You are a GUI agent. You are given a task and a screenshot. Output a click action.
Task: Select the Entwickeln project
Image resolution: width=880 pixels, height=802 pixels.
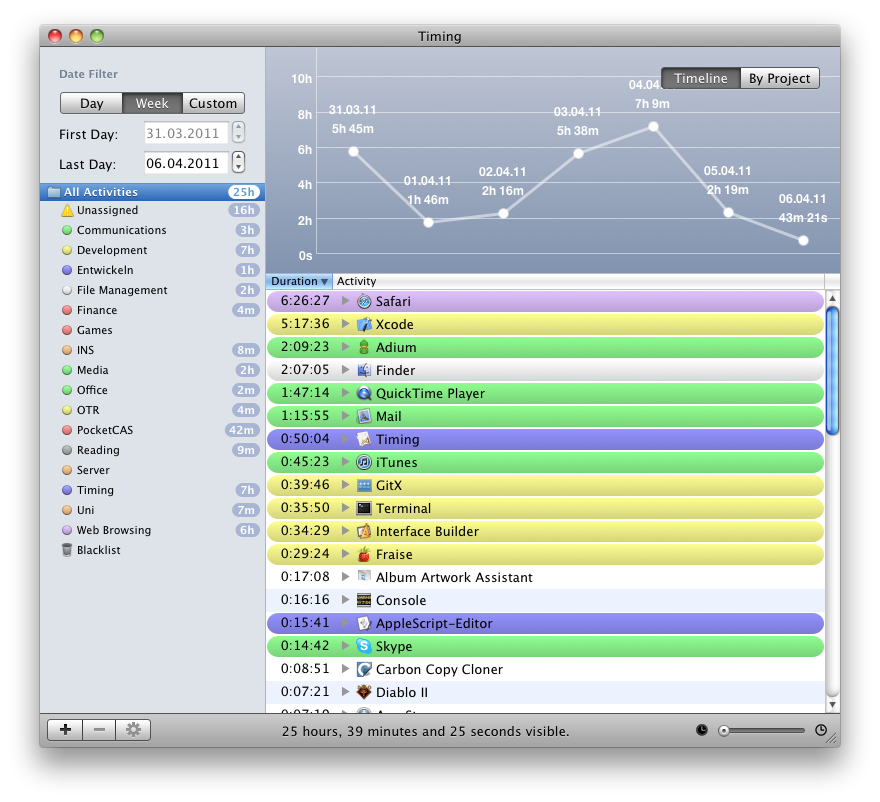pos(152,271)
